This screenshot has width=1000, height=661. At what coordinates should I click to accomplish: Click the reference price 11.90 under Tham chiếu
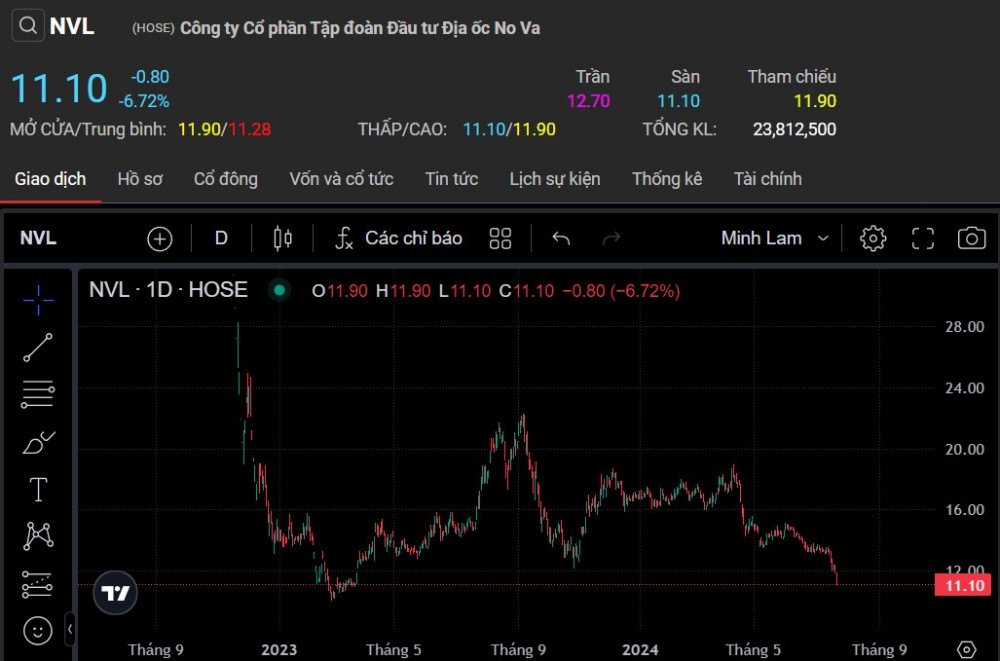815,101
